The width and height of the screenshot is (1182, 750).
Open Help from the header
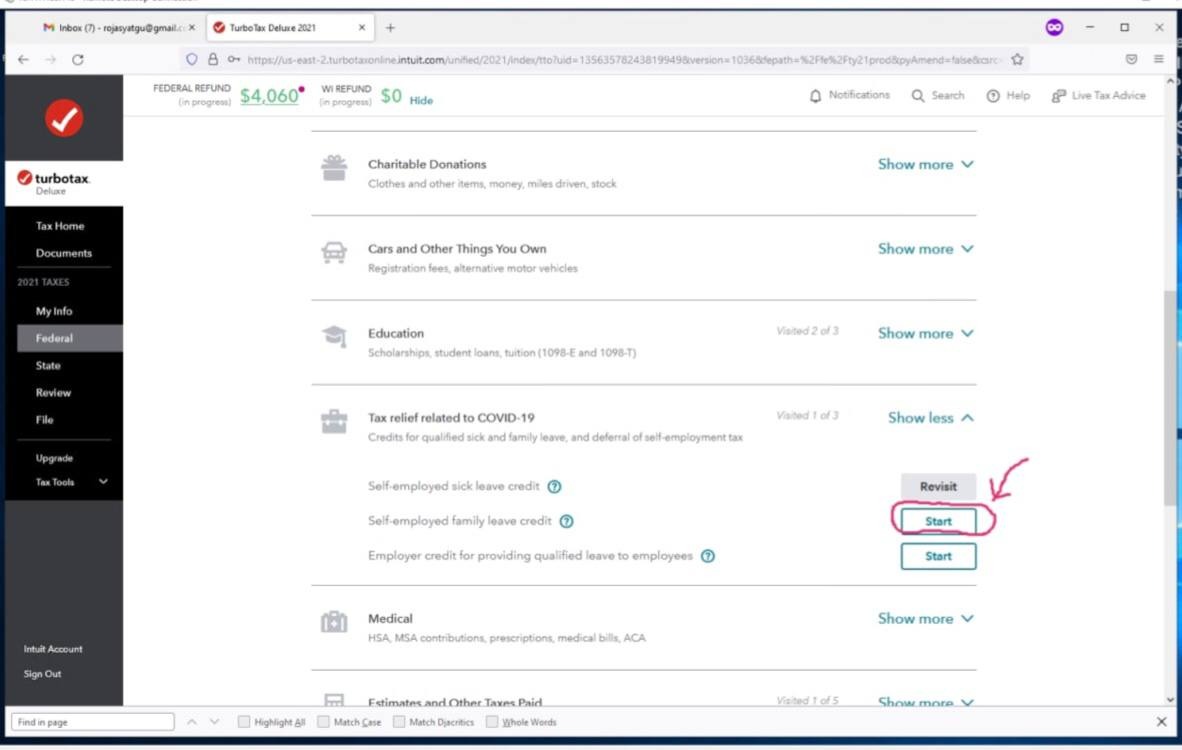(x=1008, y=95)
